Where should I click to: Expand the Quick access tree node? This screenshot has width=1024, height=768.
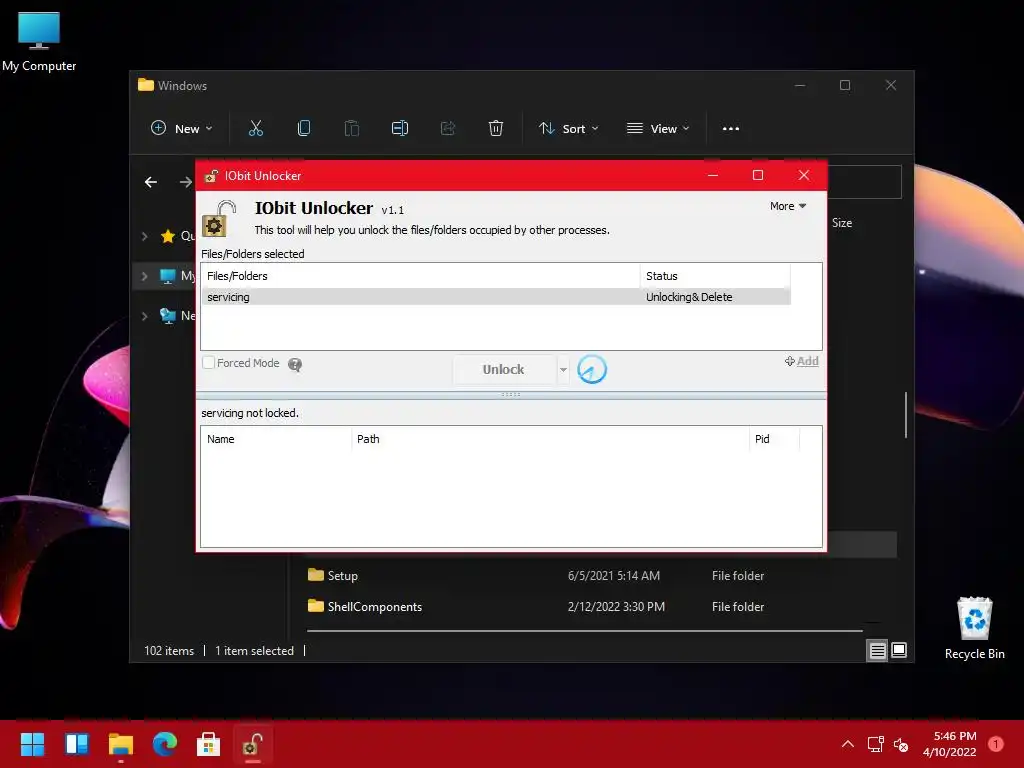pyautogui.click(x=144, y=236)
